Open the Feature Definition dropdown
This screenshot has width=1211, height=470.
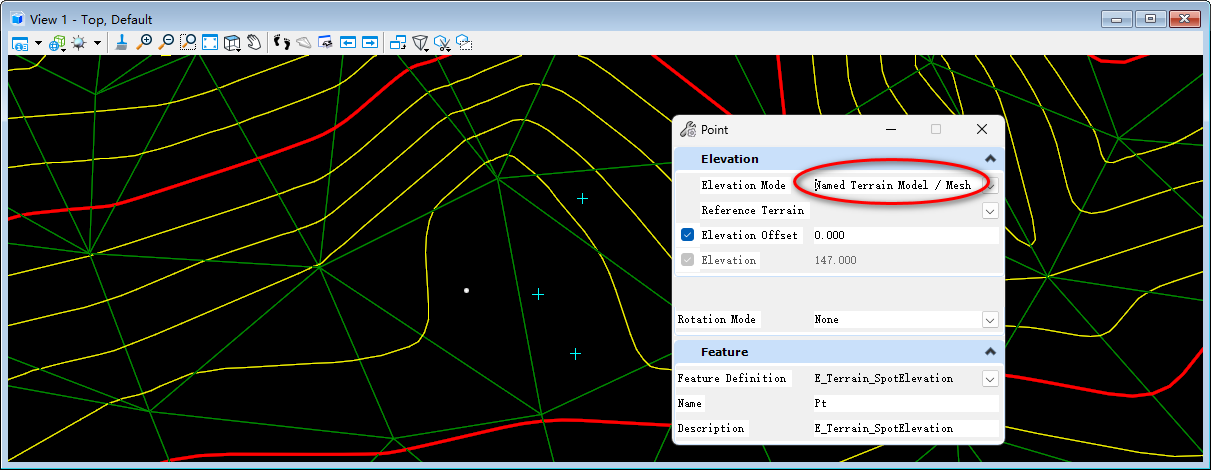click(x=990, y=379)
